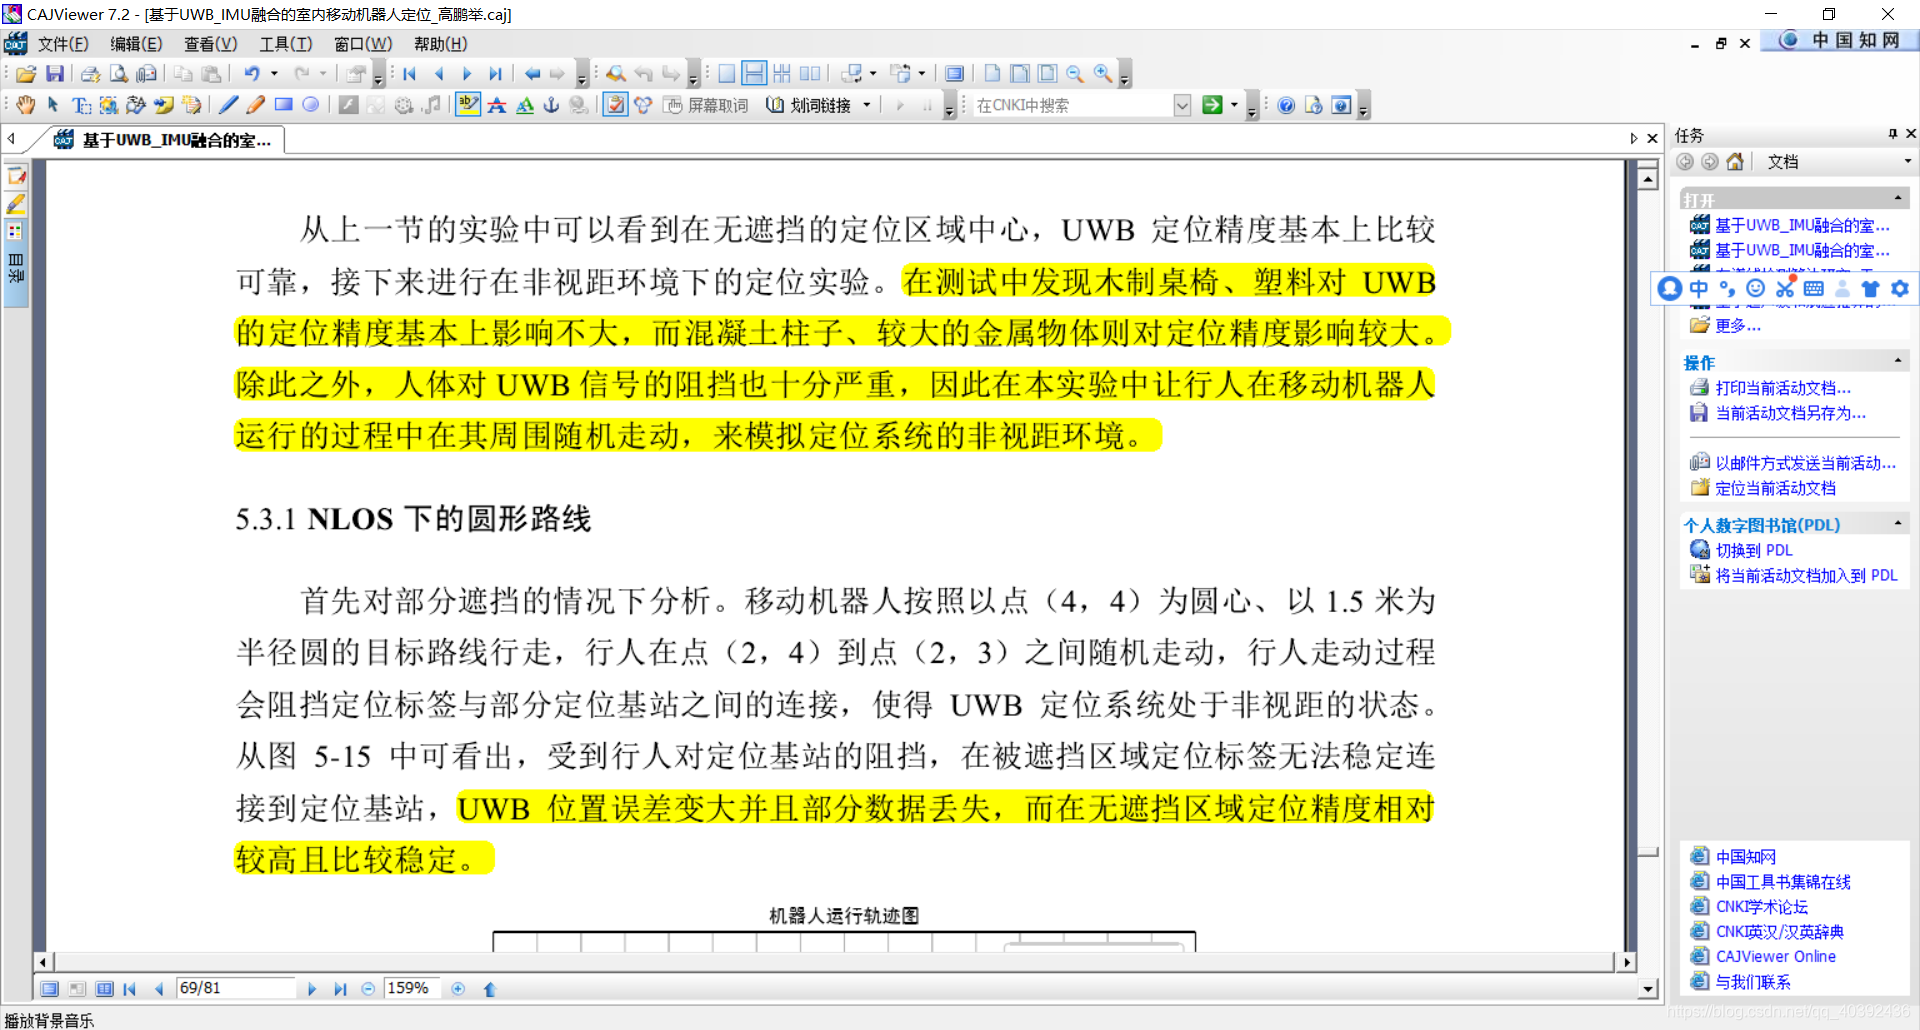
Task: Click the 69/81 page number field
Action: (236, 989)
